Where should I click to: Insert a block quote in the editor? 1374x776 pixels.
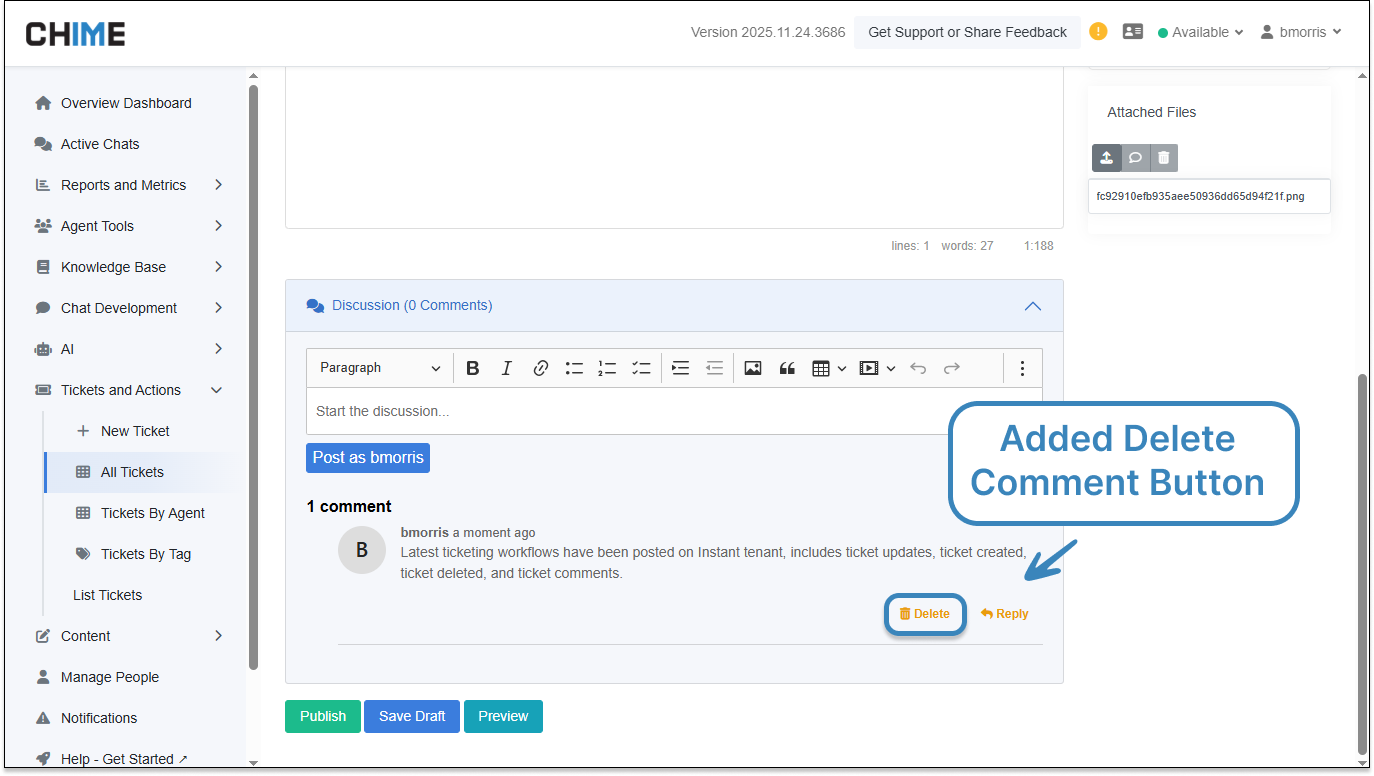[x=787, y=368]
